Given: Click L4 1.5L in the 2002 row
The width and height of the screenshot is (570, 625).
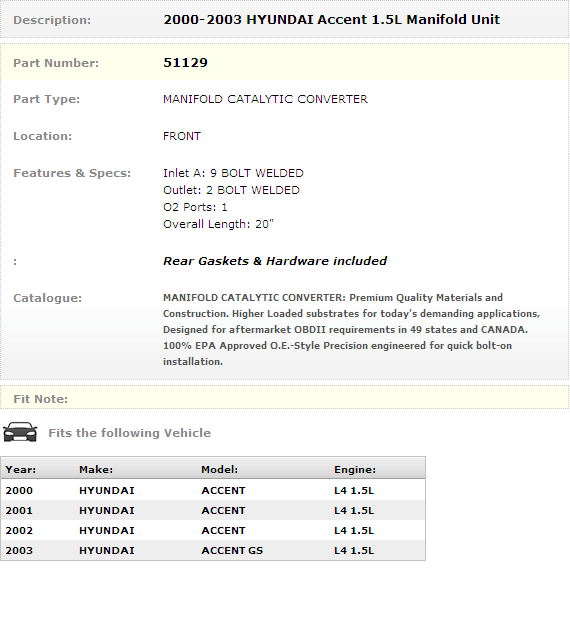Looking at the screenshot, I should click(x=354, y=531).
